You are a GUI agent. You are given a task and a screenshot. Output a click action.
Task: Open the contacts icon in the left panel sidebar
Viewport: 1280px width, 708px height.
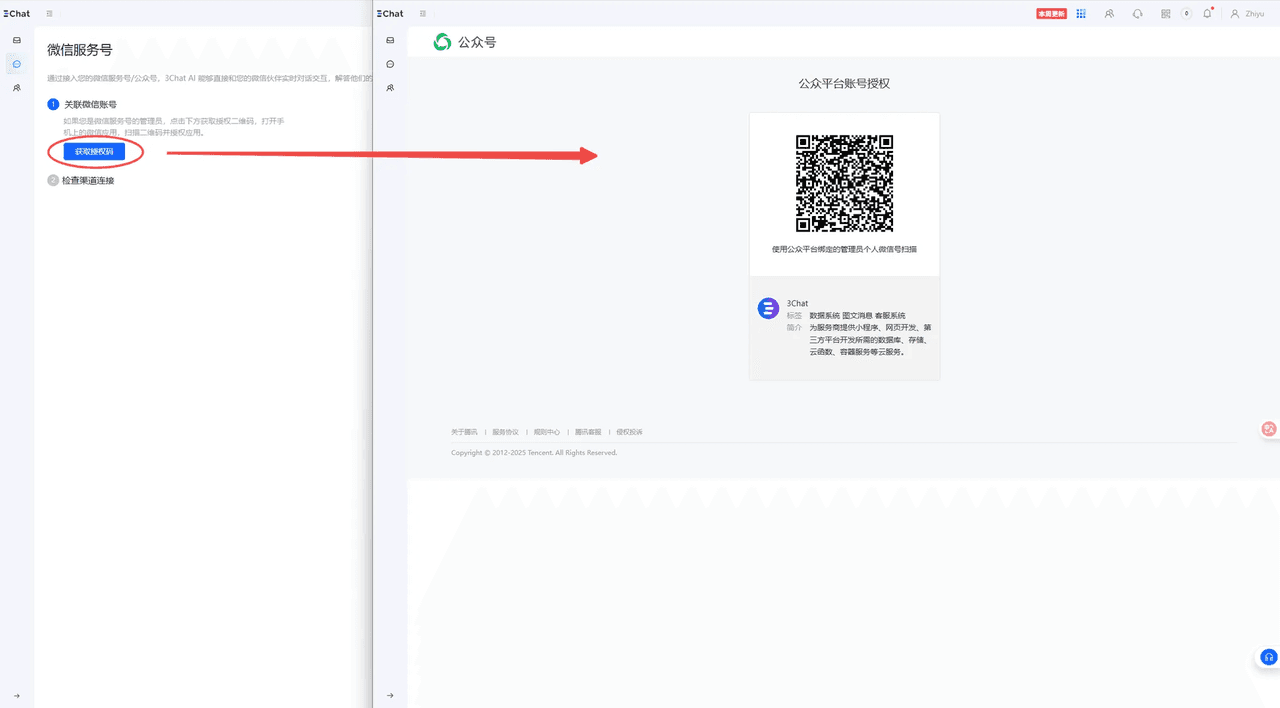coord(17,88)
